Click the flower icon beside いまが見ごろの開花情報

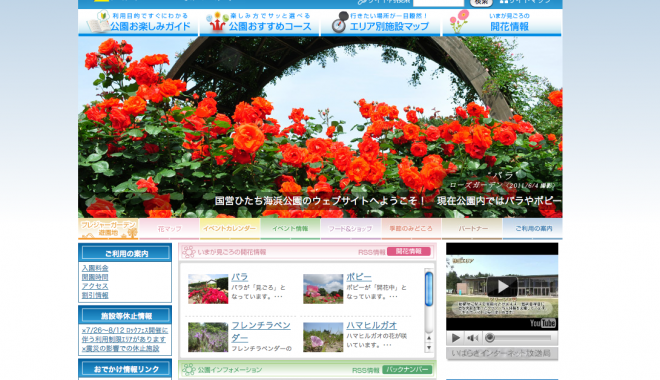(x=189, y=252)
